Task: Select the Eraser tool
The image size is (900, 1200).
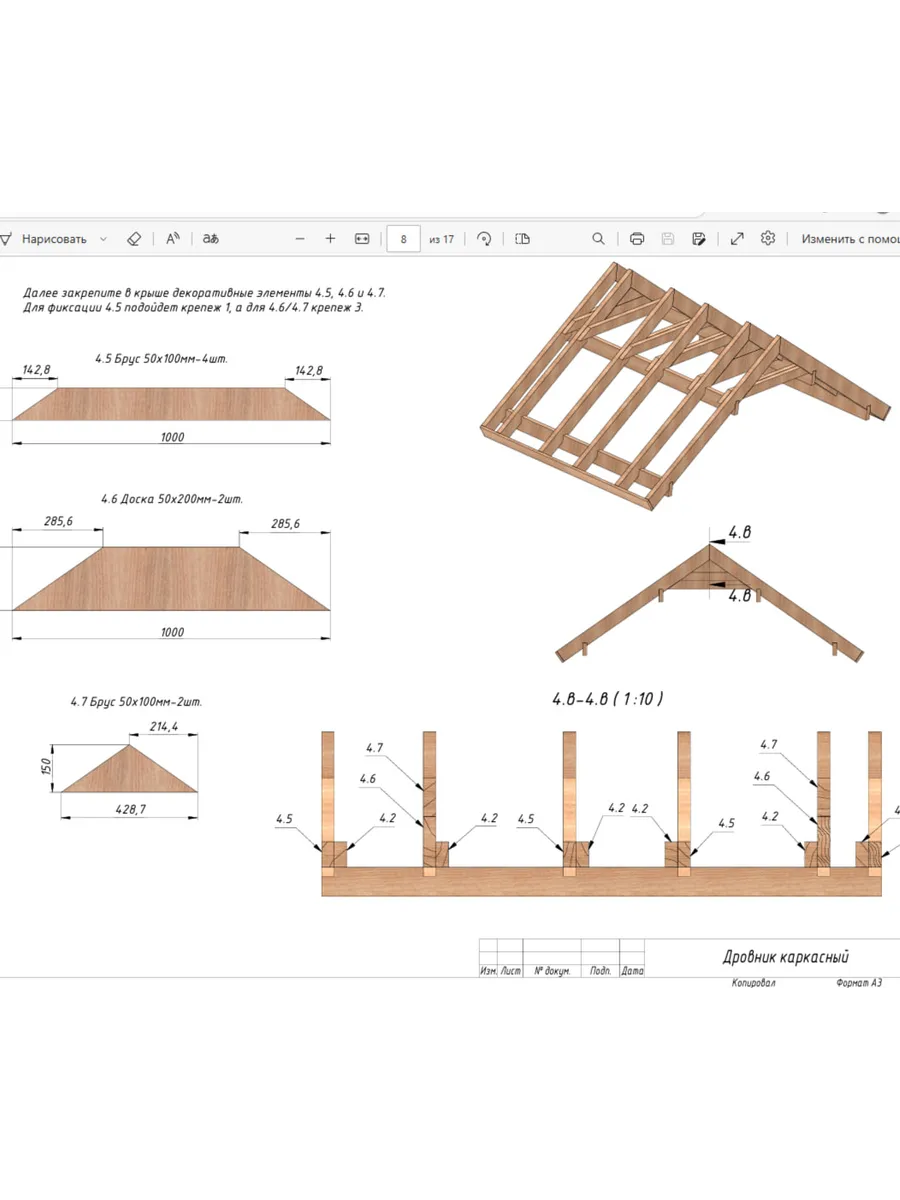Action: click(134, 239)
